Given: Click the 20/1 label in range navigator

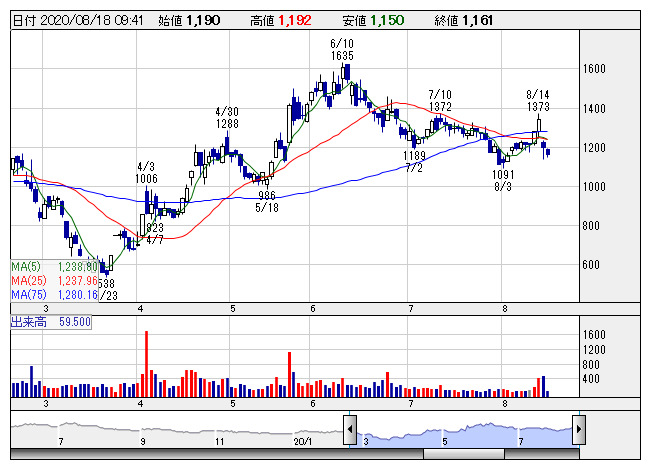Looking at the screenshot, I should 303,441.
